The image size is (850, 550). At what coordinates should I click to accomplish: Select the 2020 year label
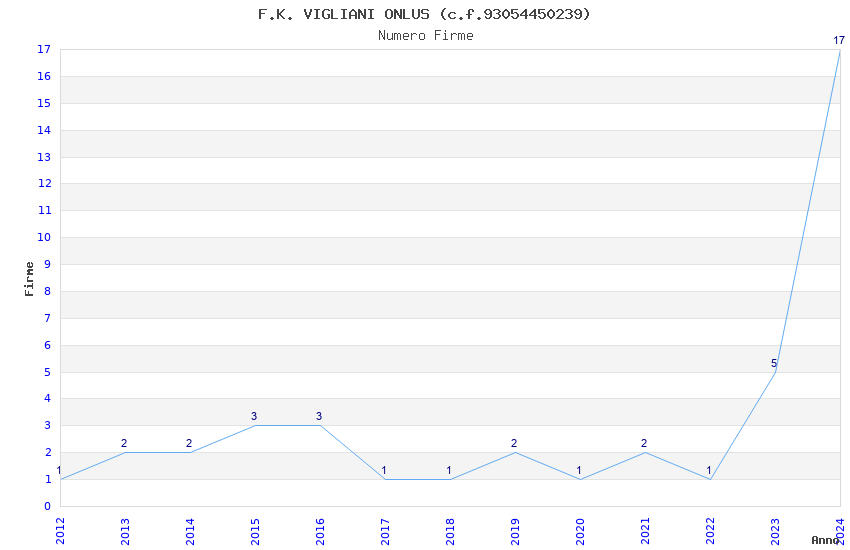581,531
